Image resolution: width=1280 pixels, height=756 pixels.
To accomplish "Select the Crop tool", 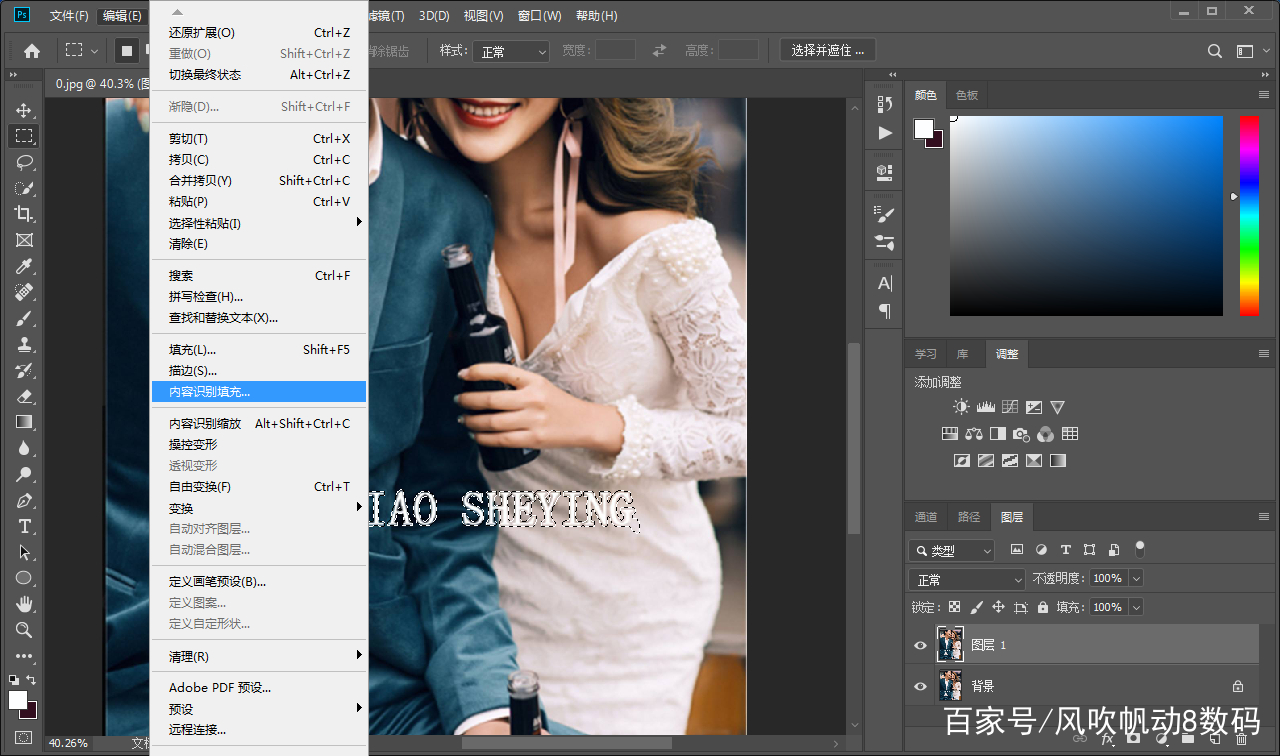I will coord(24,214).
